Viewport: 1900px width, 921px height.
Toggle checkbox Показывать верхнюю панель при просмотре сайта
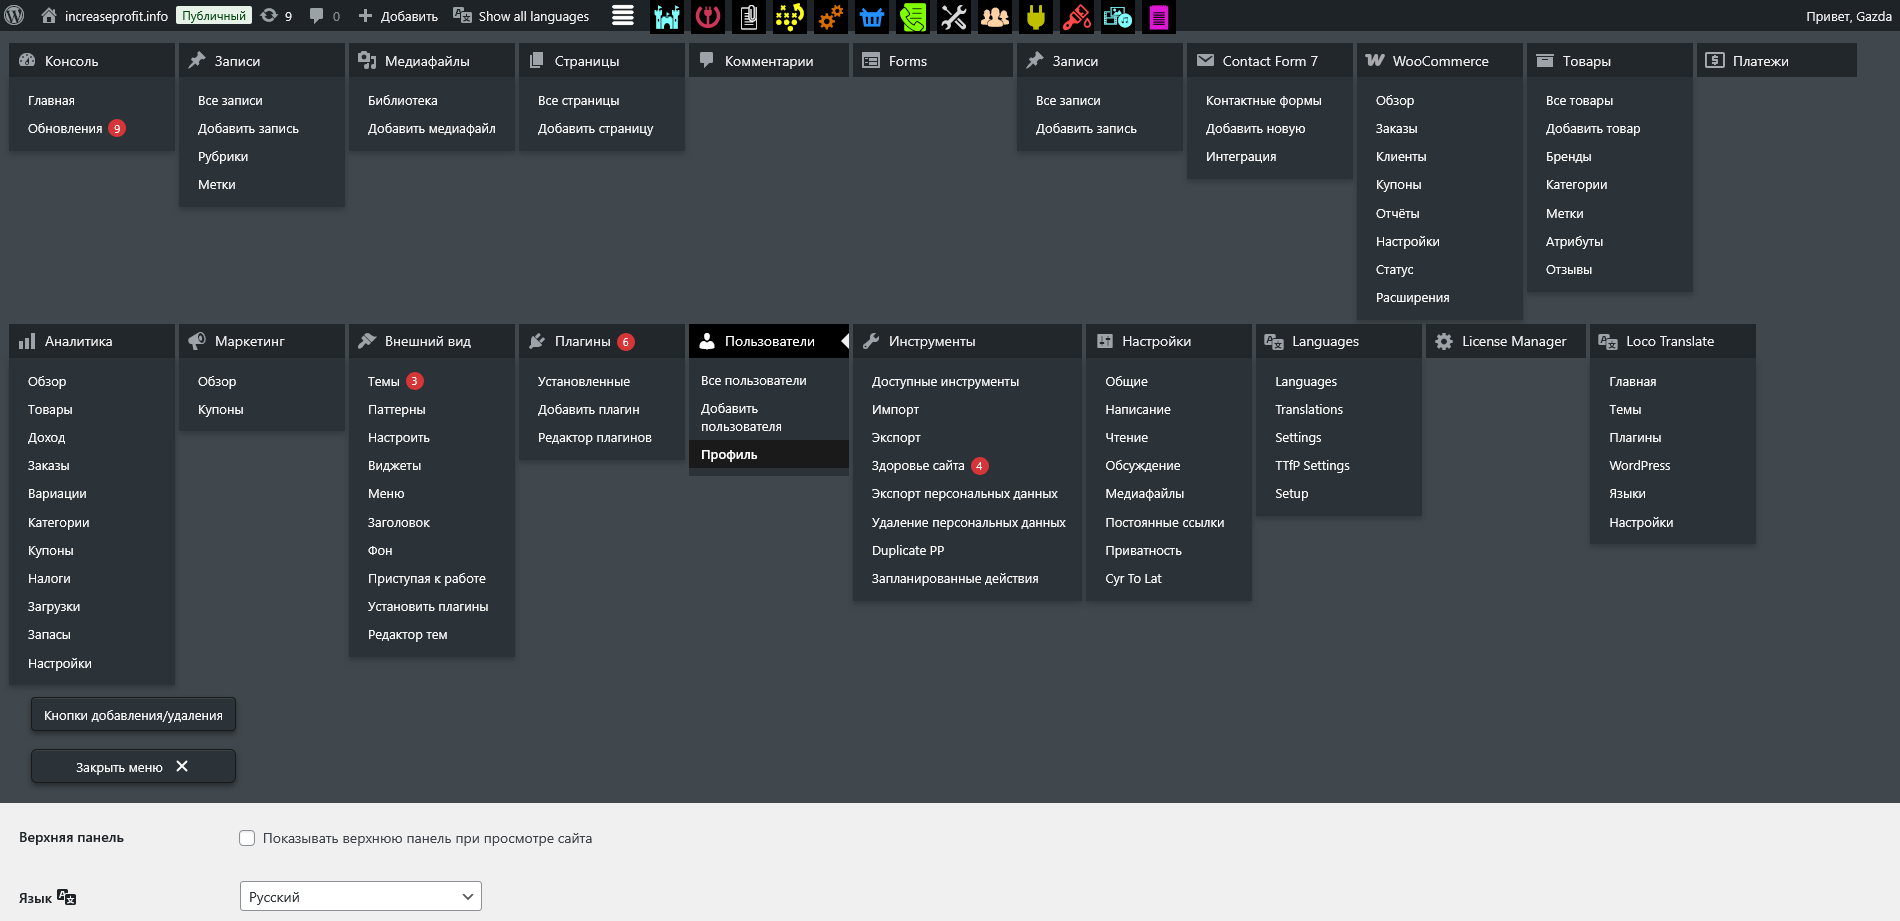(247, 838)
